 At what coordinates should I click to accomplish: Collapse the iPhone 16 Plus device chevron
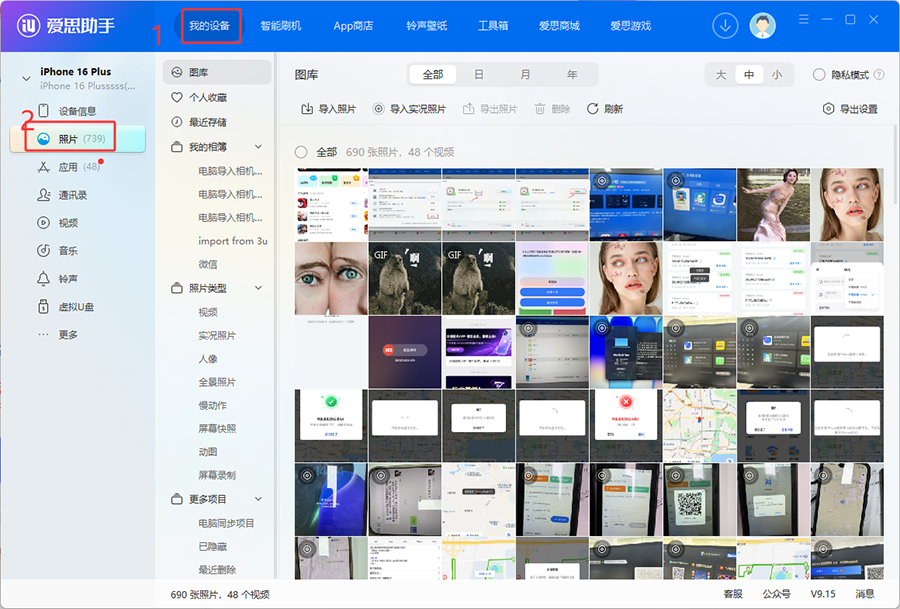(x=26, y=79)
